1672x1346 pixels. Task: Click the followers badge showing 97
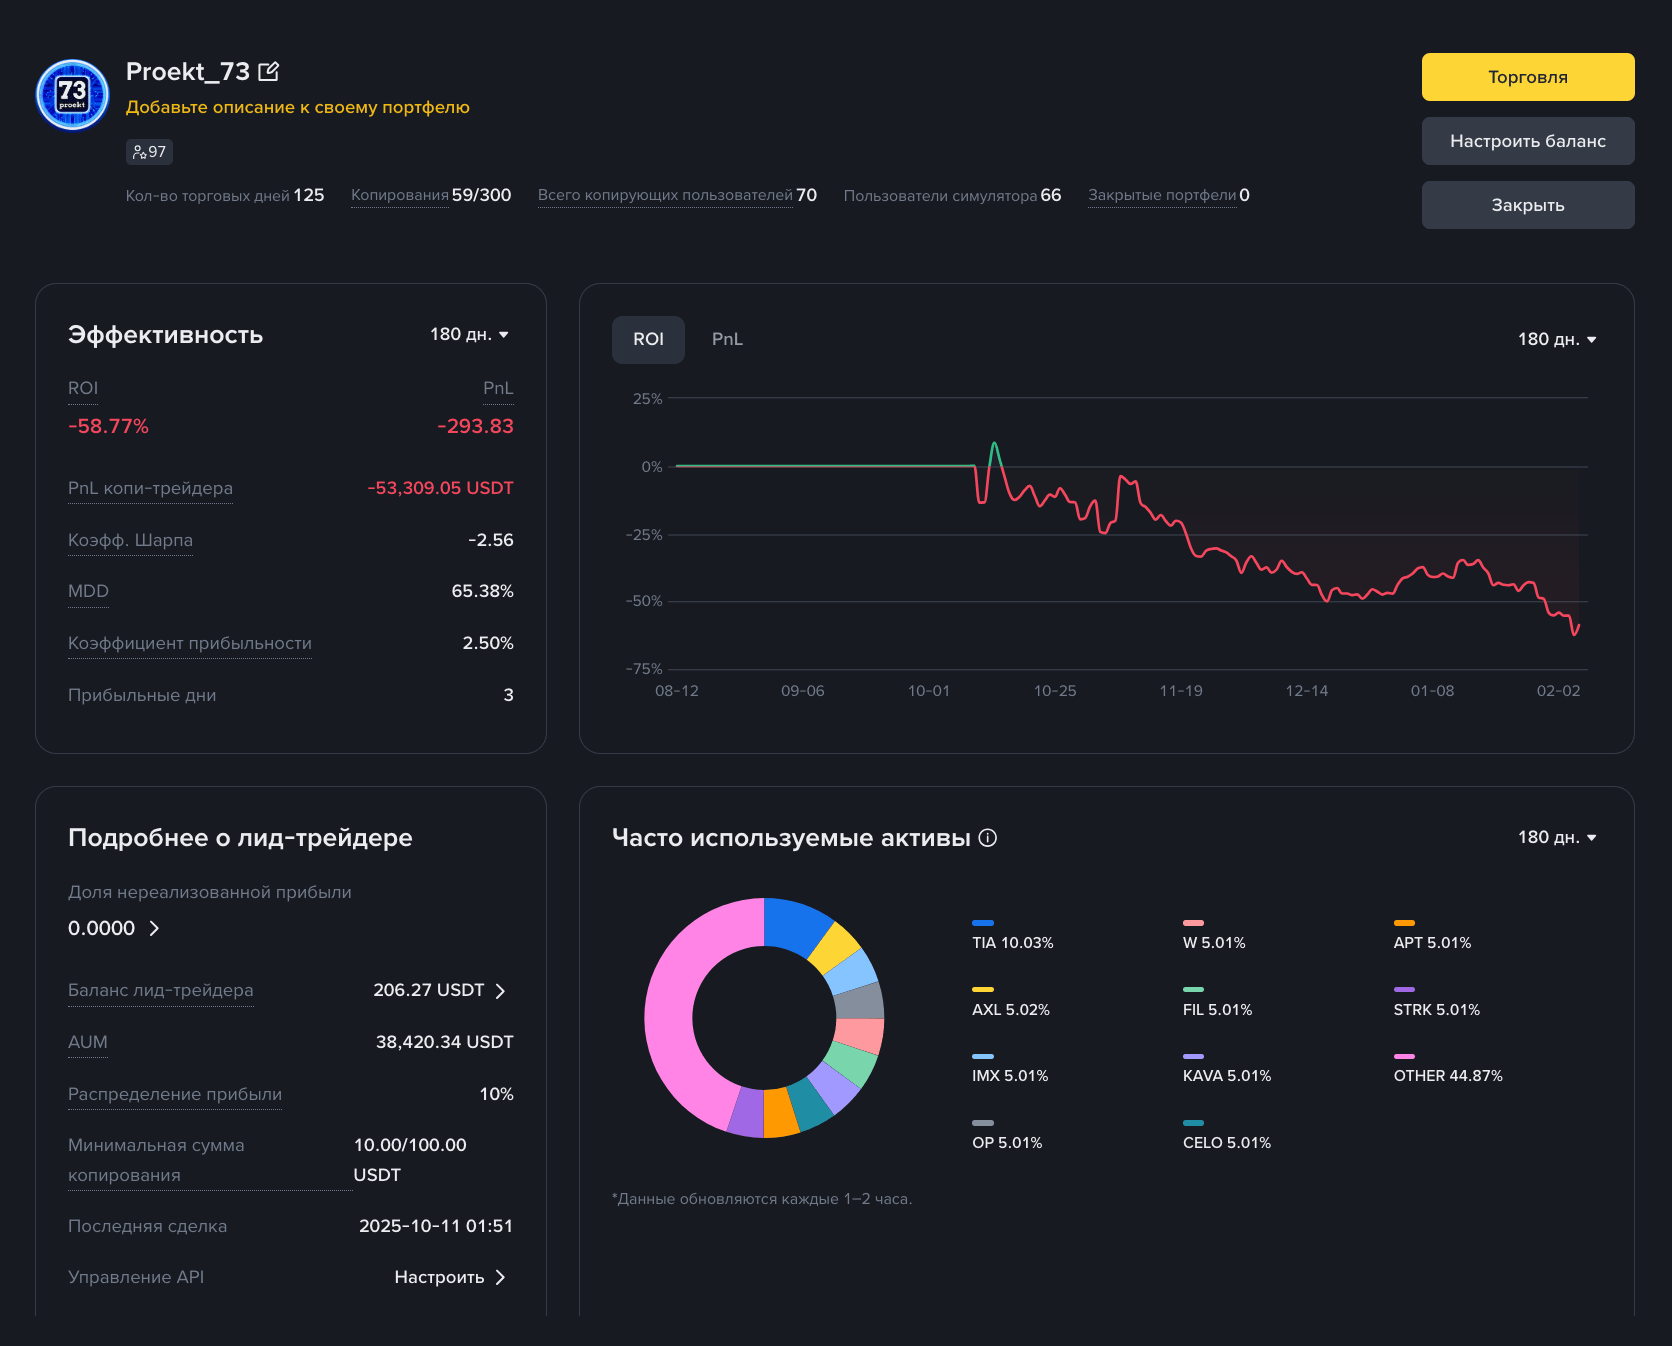pos(149,152)
